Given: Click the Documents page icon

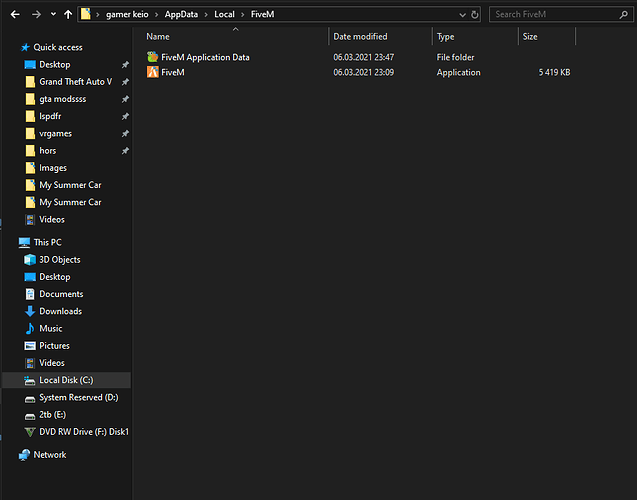Looking at the screenshot, I should pyautogui.click(x=30, y=294).
